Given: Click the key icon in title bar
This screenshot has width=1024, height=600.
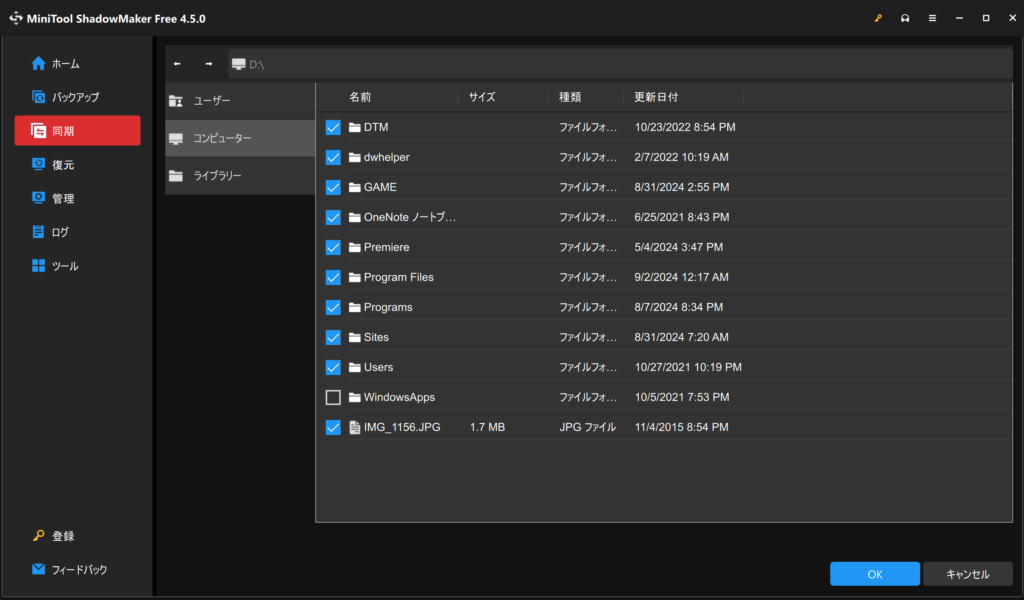Looking at the screenshot, I should pos(878,18).
